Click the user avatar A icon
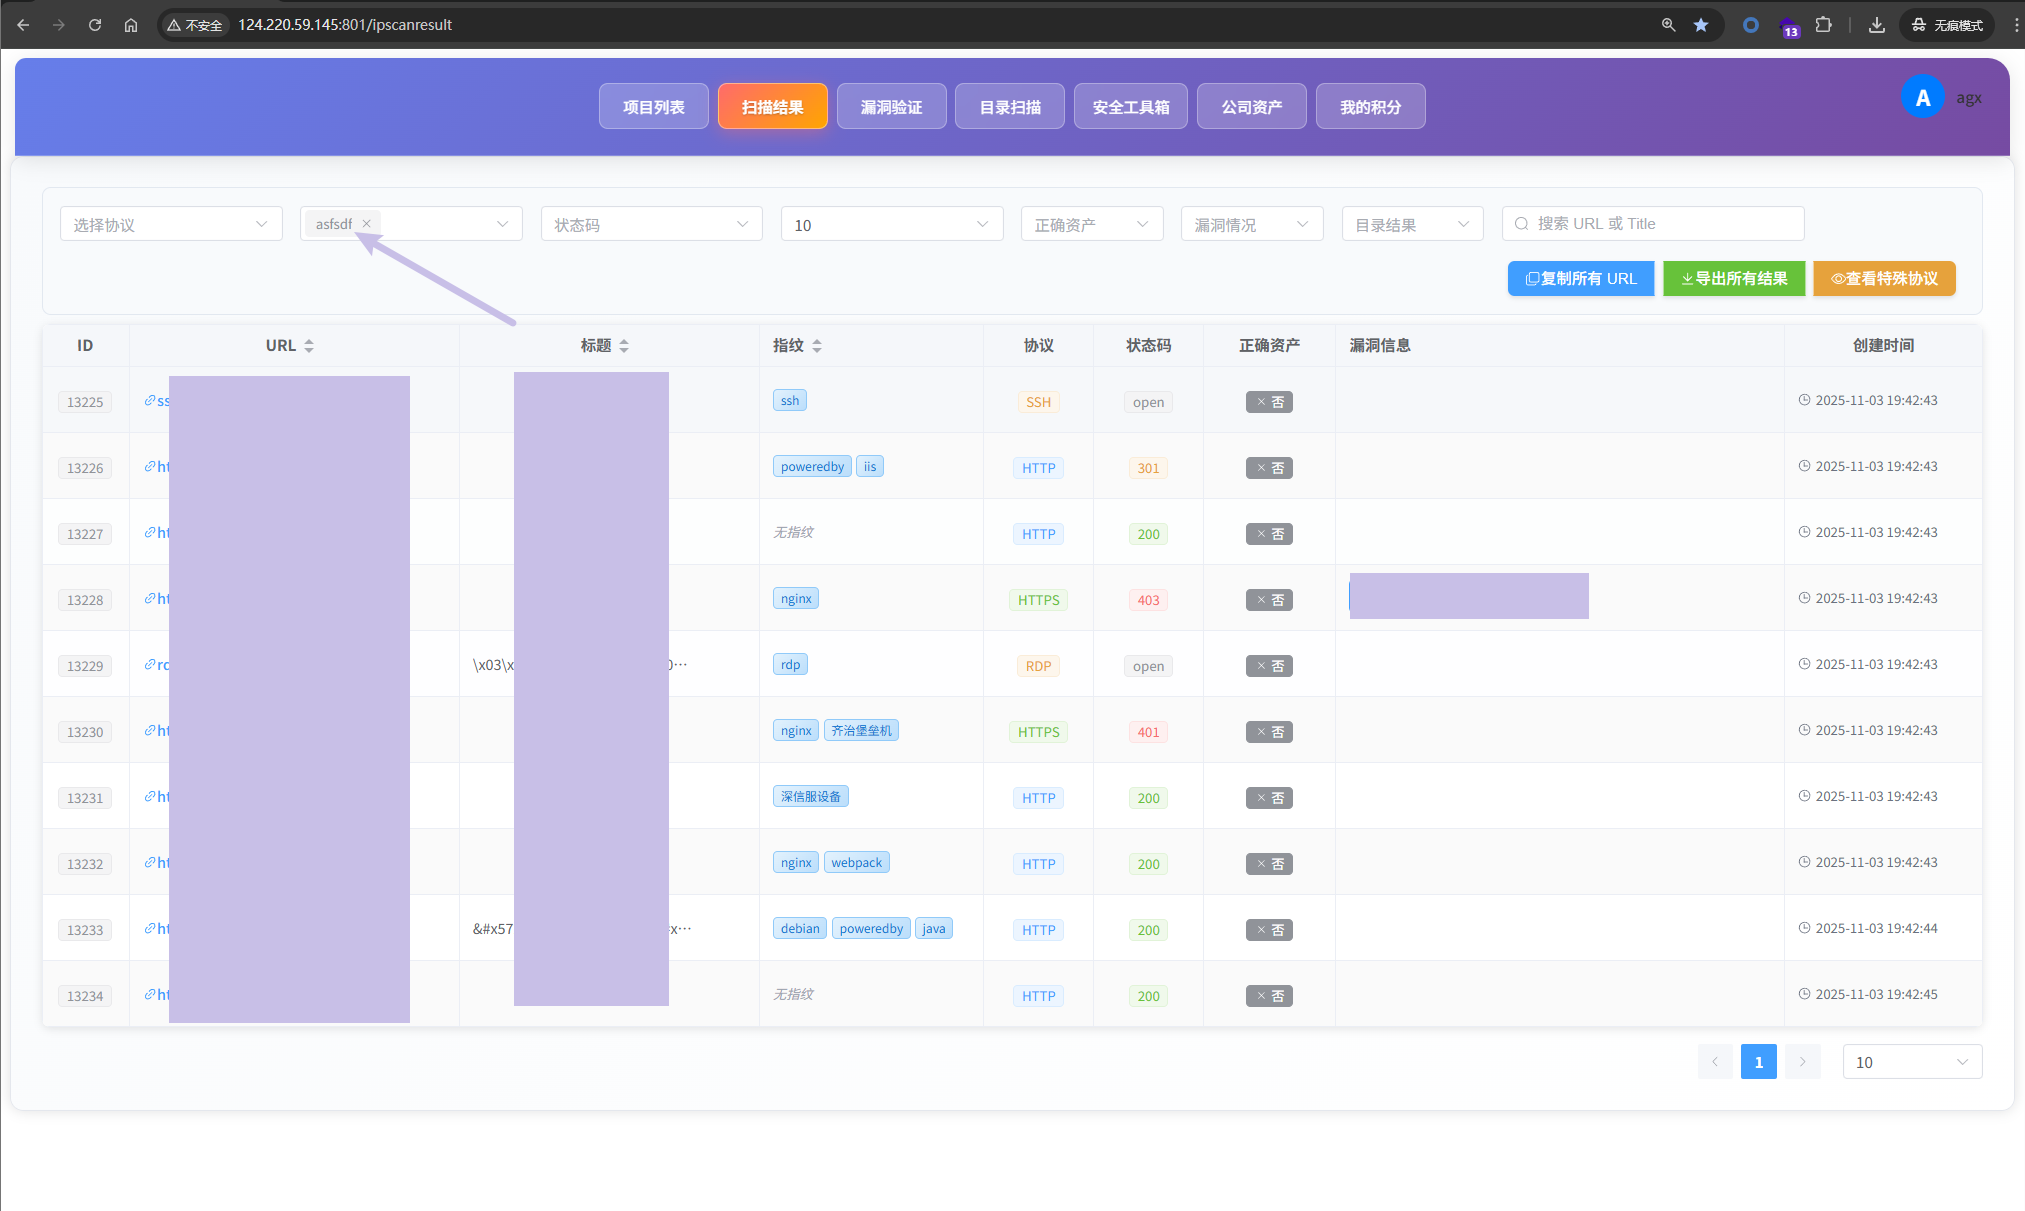 [1922, 97]
